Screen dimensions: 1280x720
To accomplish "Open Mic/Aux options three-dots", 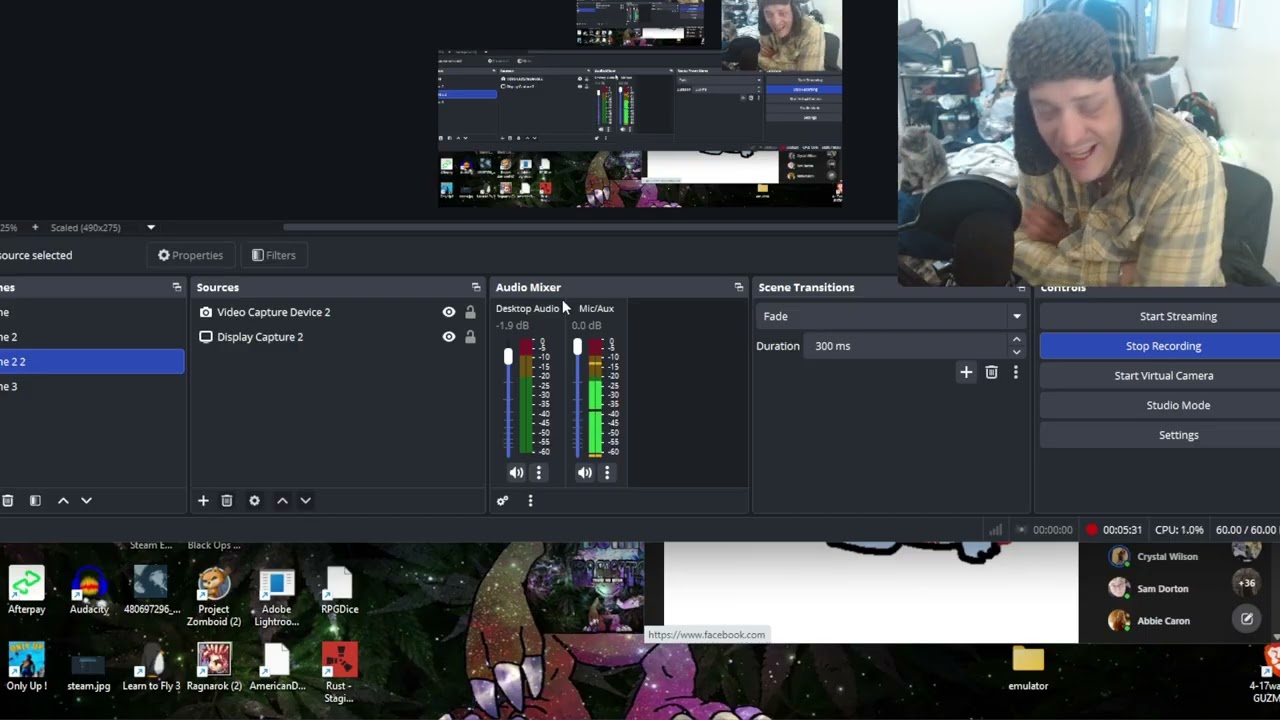I will coord(607,472).
